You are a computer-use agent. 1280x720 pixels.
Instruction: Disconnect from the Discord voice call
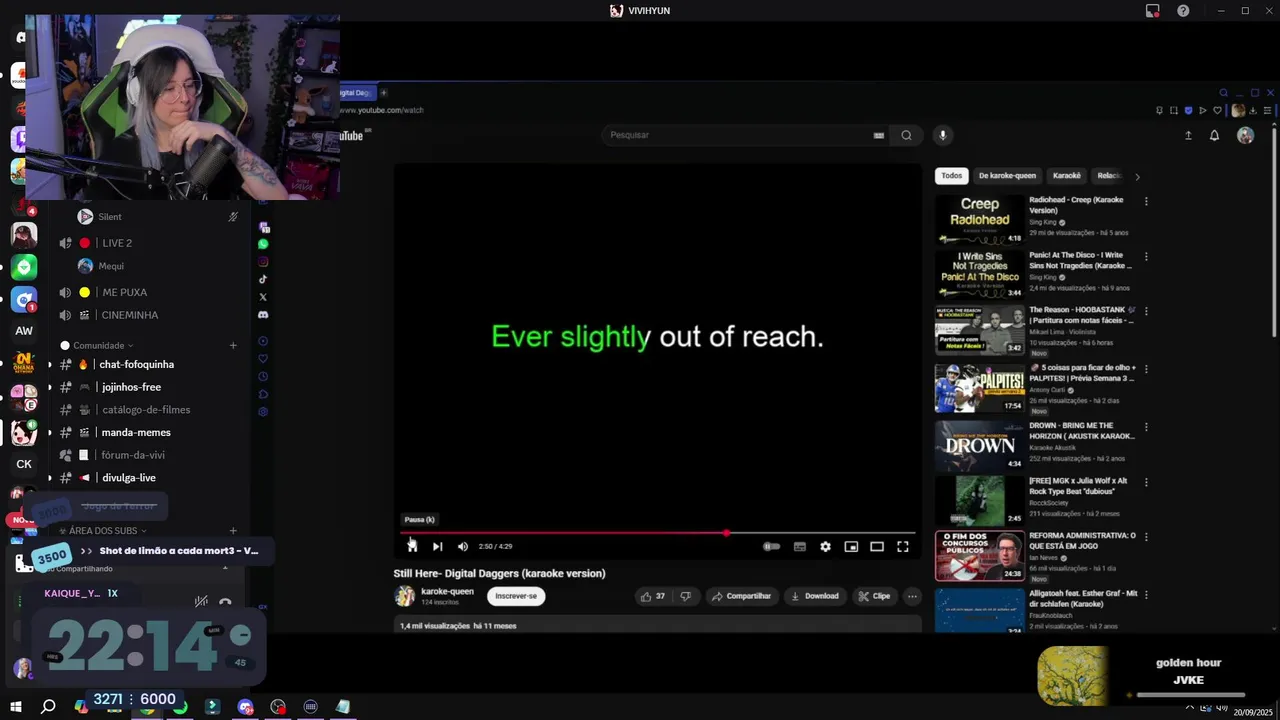tap(225, 601)
